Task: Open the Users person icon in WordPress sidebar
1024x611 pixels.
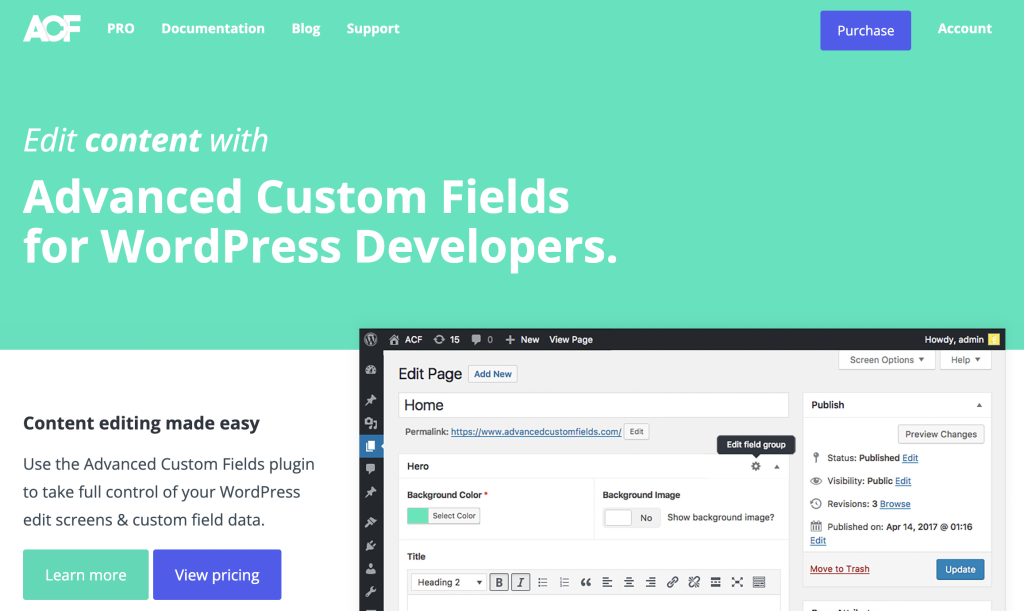Action: click(371, 569)
